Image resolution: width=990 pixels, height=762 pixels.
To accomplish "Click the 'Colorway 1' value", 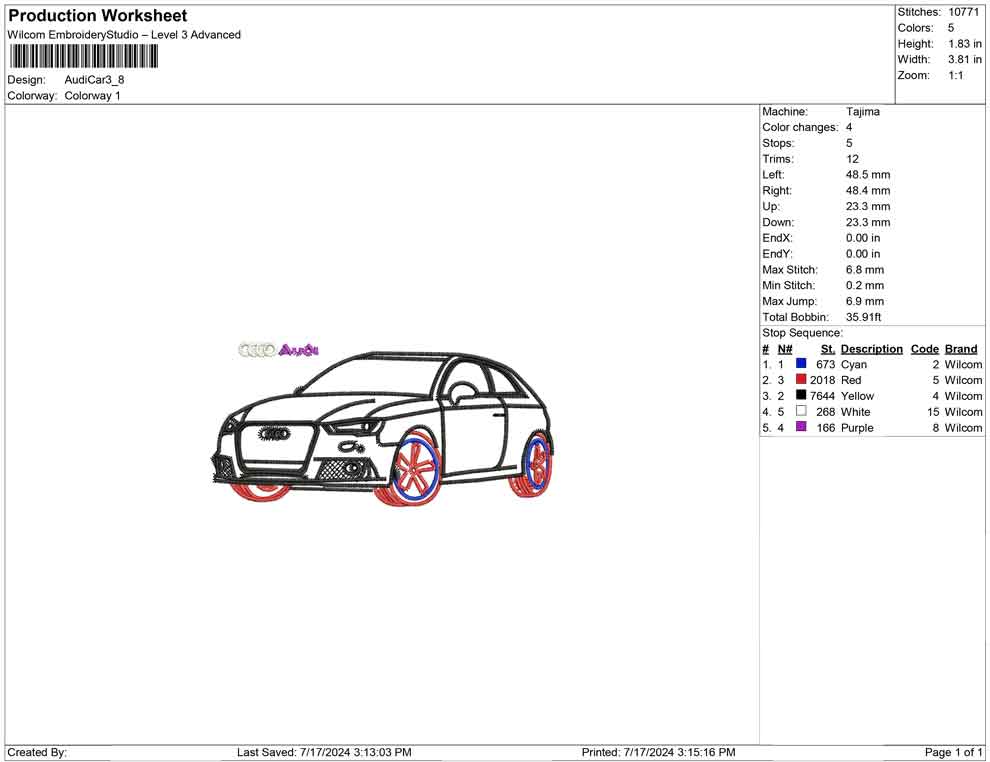I will point(92,96).
